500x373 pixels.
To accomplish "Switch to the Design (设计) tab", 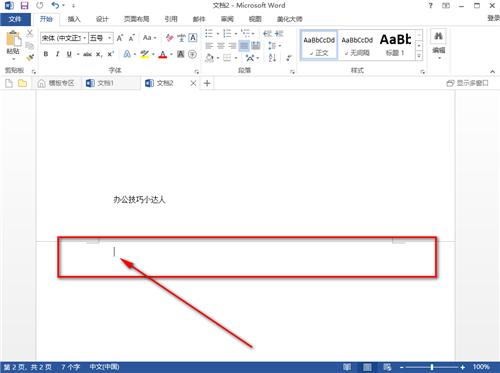I will 102,19.
